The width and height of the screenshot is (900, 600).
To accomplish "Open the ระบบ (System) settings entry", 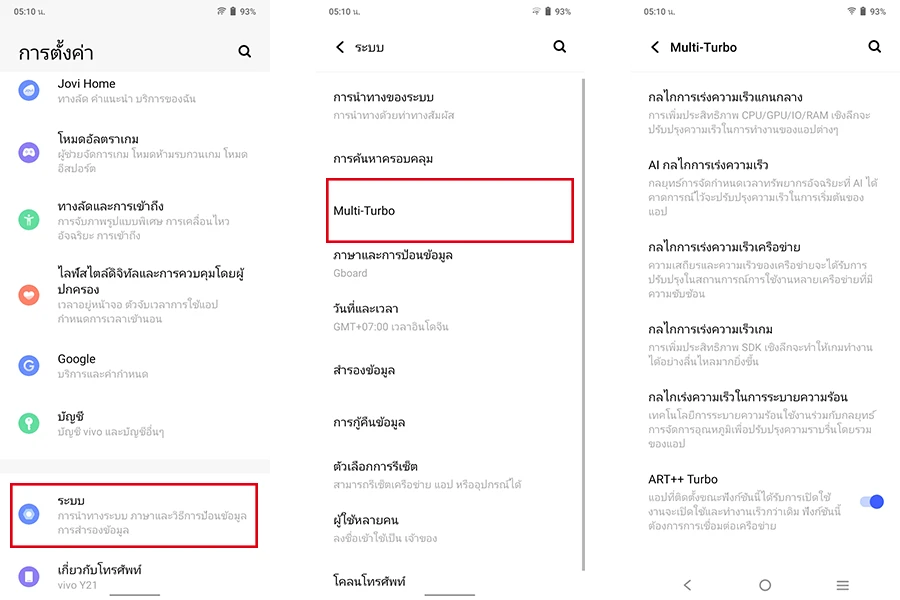I will [x=134, y=515].
